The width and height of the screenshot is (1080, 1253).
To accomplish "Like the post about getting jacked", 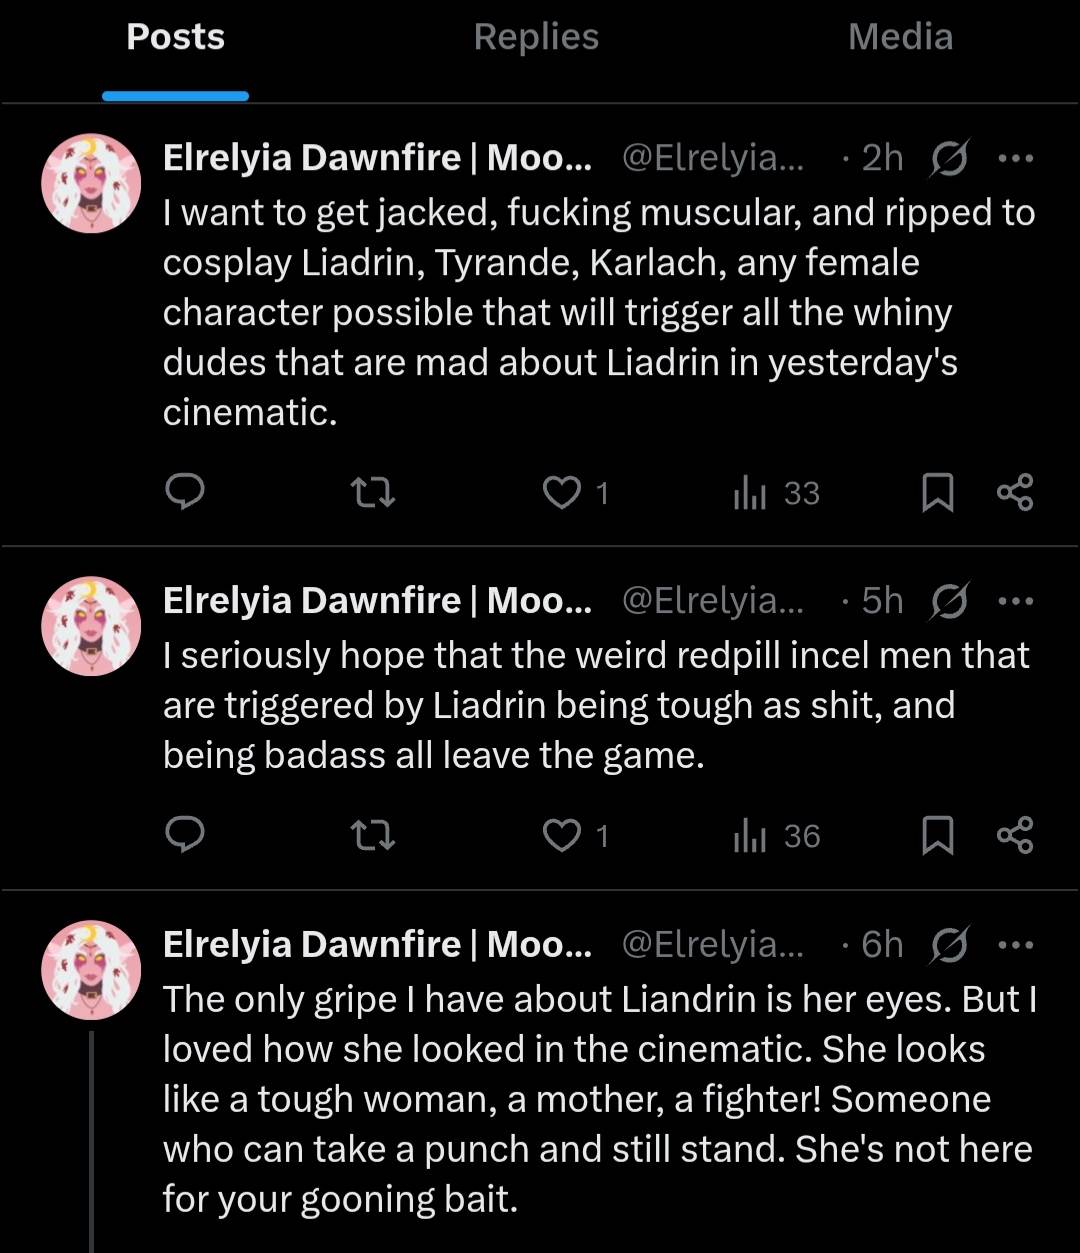I will click(562, 492).
